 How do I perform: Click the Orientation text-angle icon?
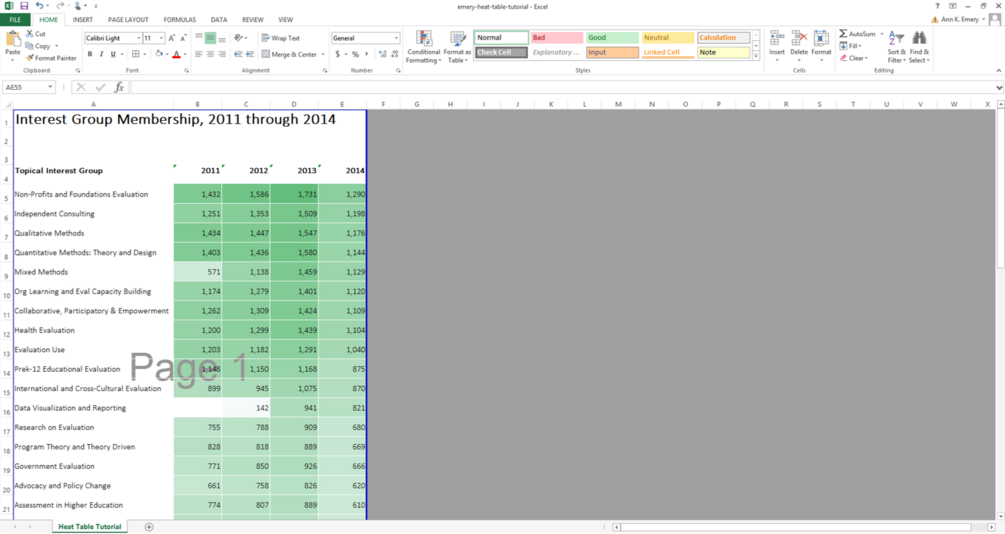238,38
